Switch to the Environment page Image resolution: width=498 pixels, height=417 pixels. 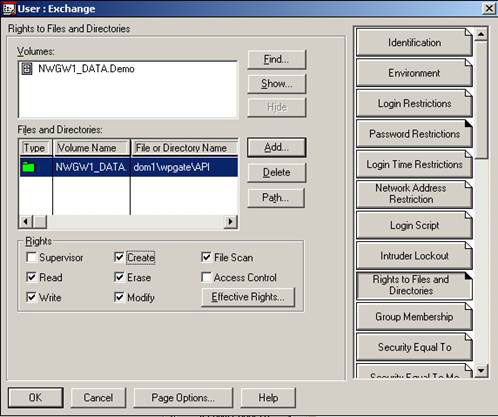[x=414, y=73]
